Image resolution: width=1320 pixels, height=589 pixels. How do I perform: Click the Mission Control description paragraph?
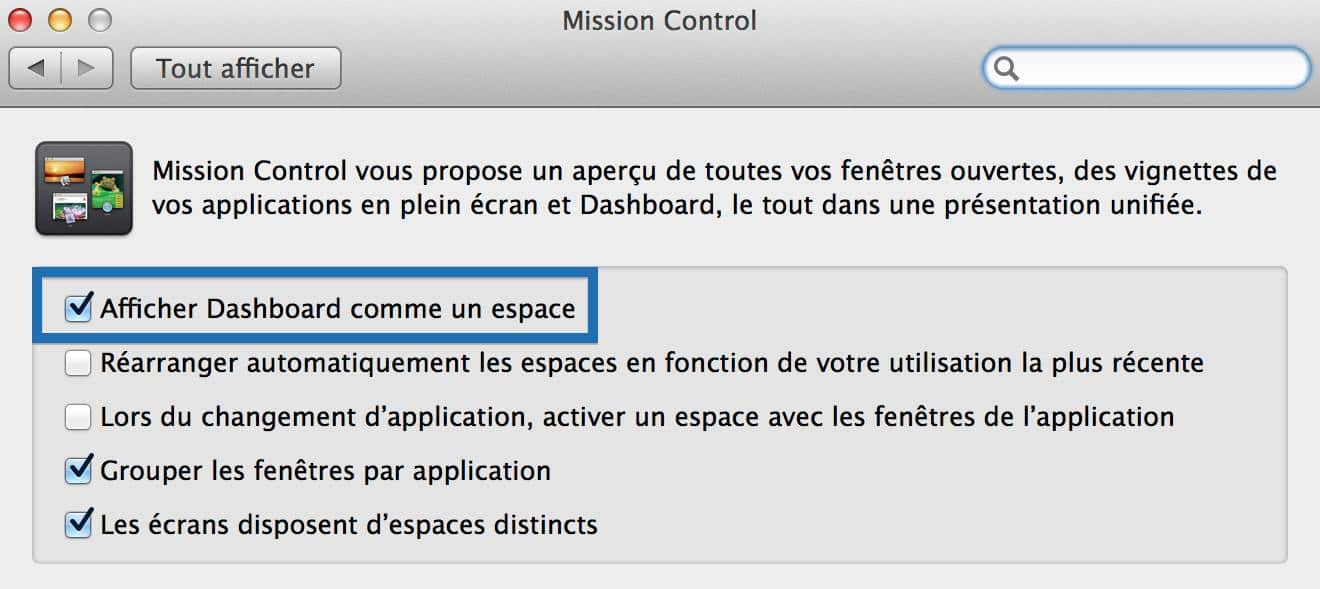pyautogui.click(x=714, y=190)
